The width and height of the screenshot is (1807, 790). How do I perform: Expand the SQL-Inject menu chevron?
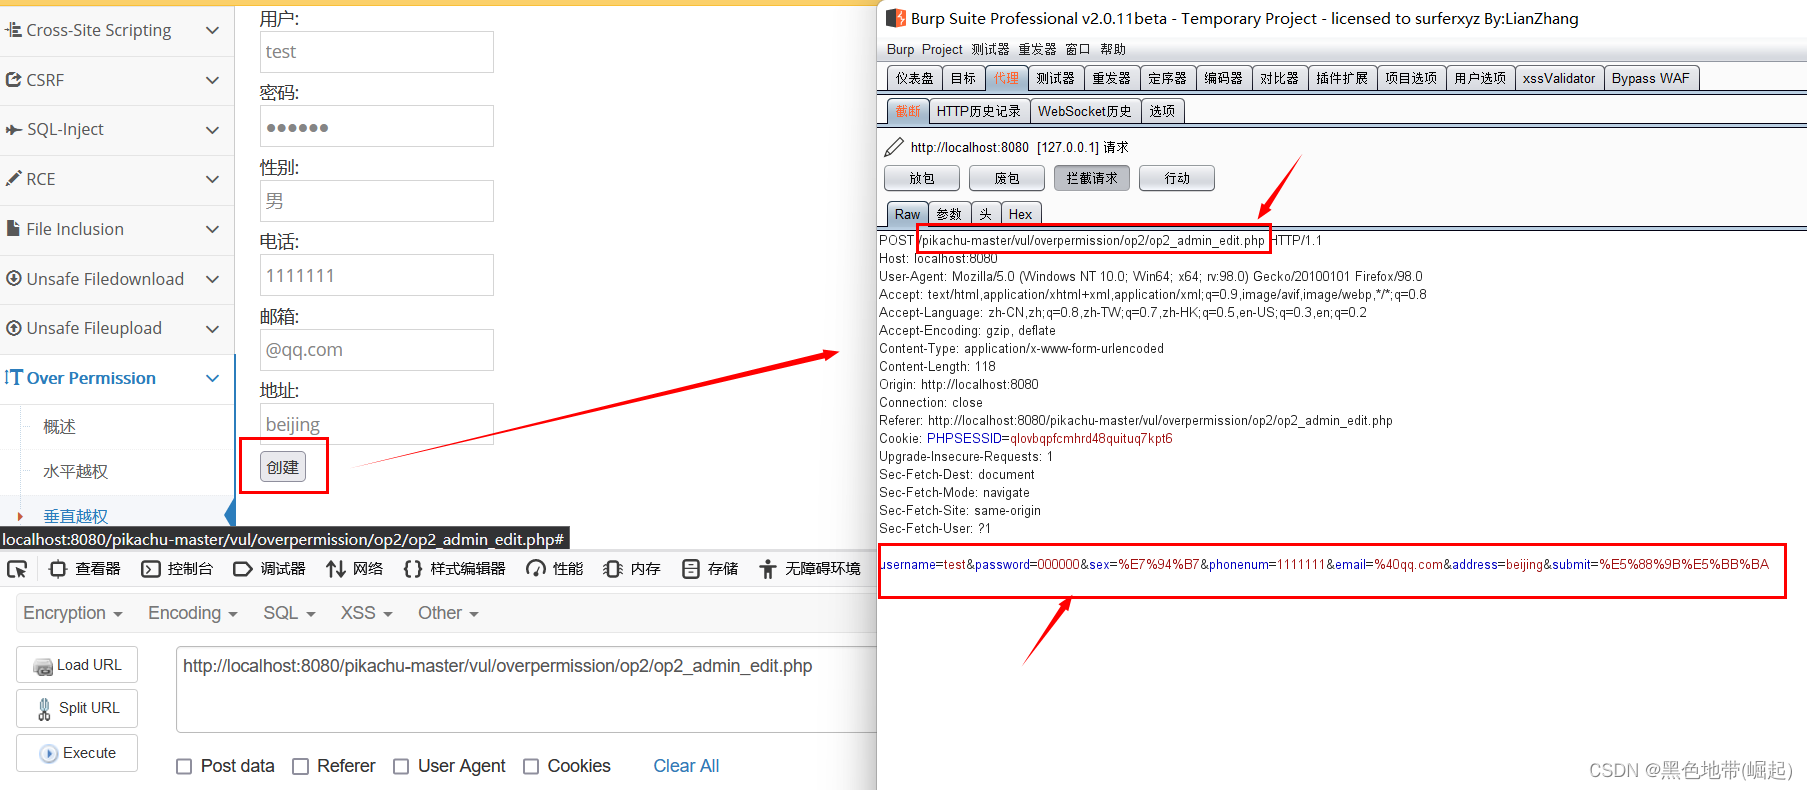[212, 130]
